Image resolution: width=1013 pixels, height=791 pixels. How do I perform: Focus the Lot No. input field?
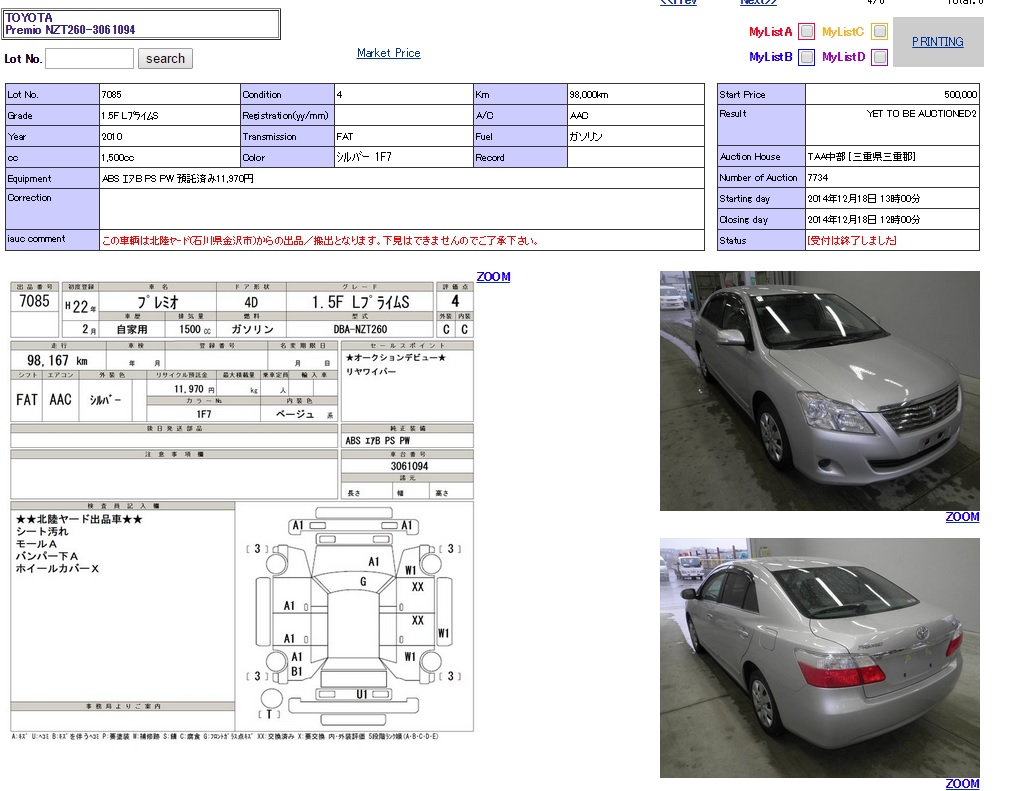[x=89, y=58]
